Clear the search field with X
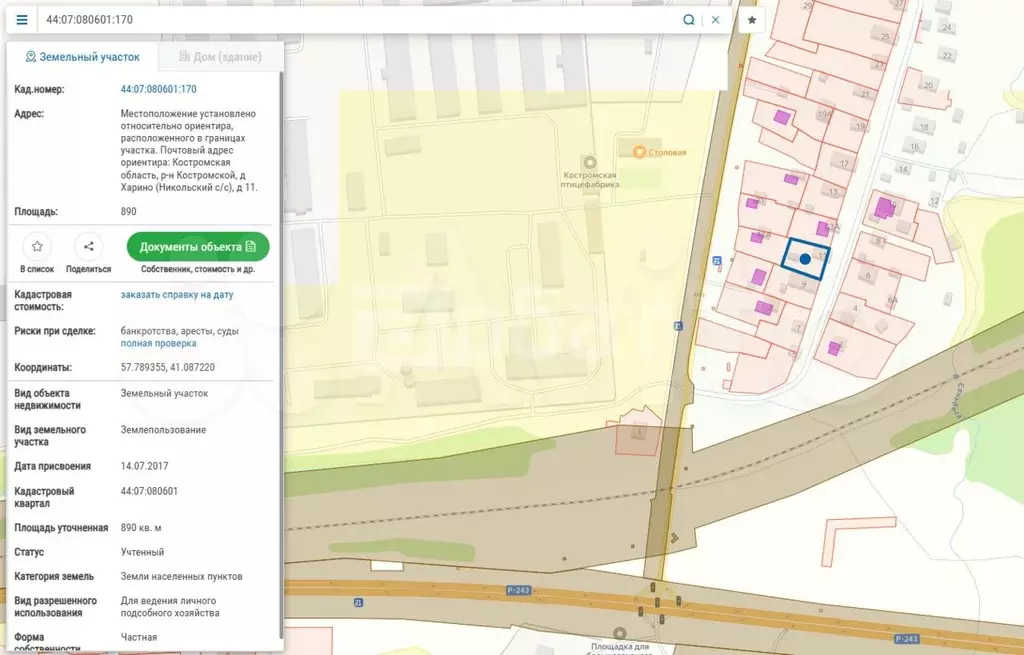The width and height of the screenshot is (1024, 655). (x=716, y=20)
